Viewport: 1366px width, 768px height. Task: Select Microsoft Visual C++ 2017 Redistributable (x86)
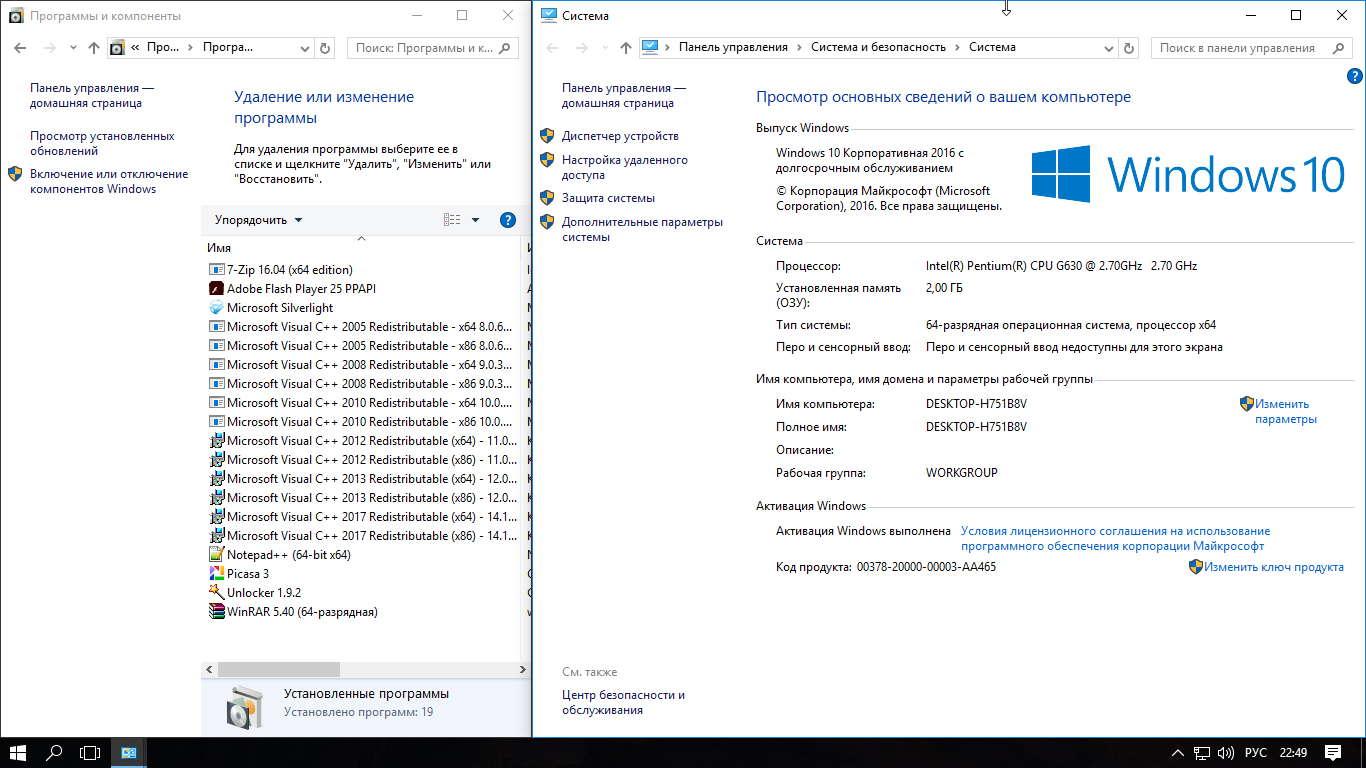pos(363,535)
